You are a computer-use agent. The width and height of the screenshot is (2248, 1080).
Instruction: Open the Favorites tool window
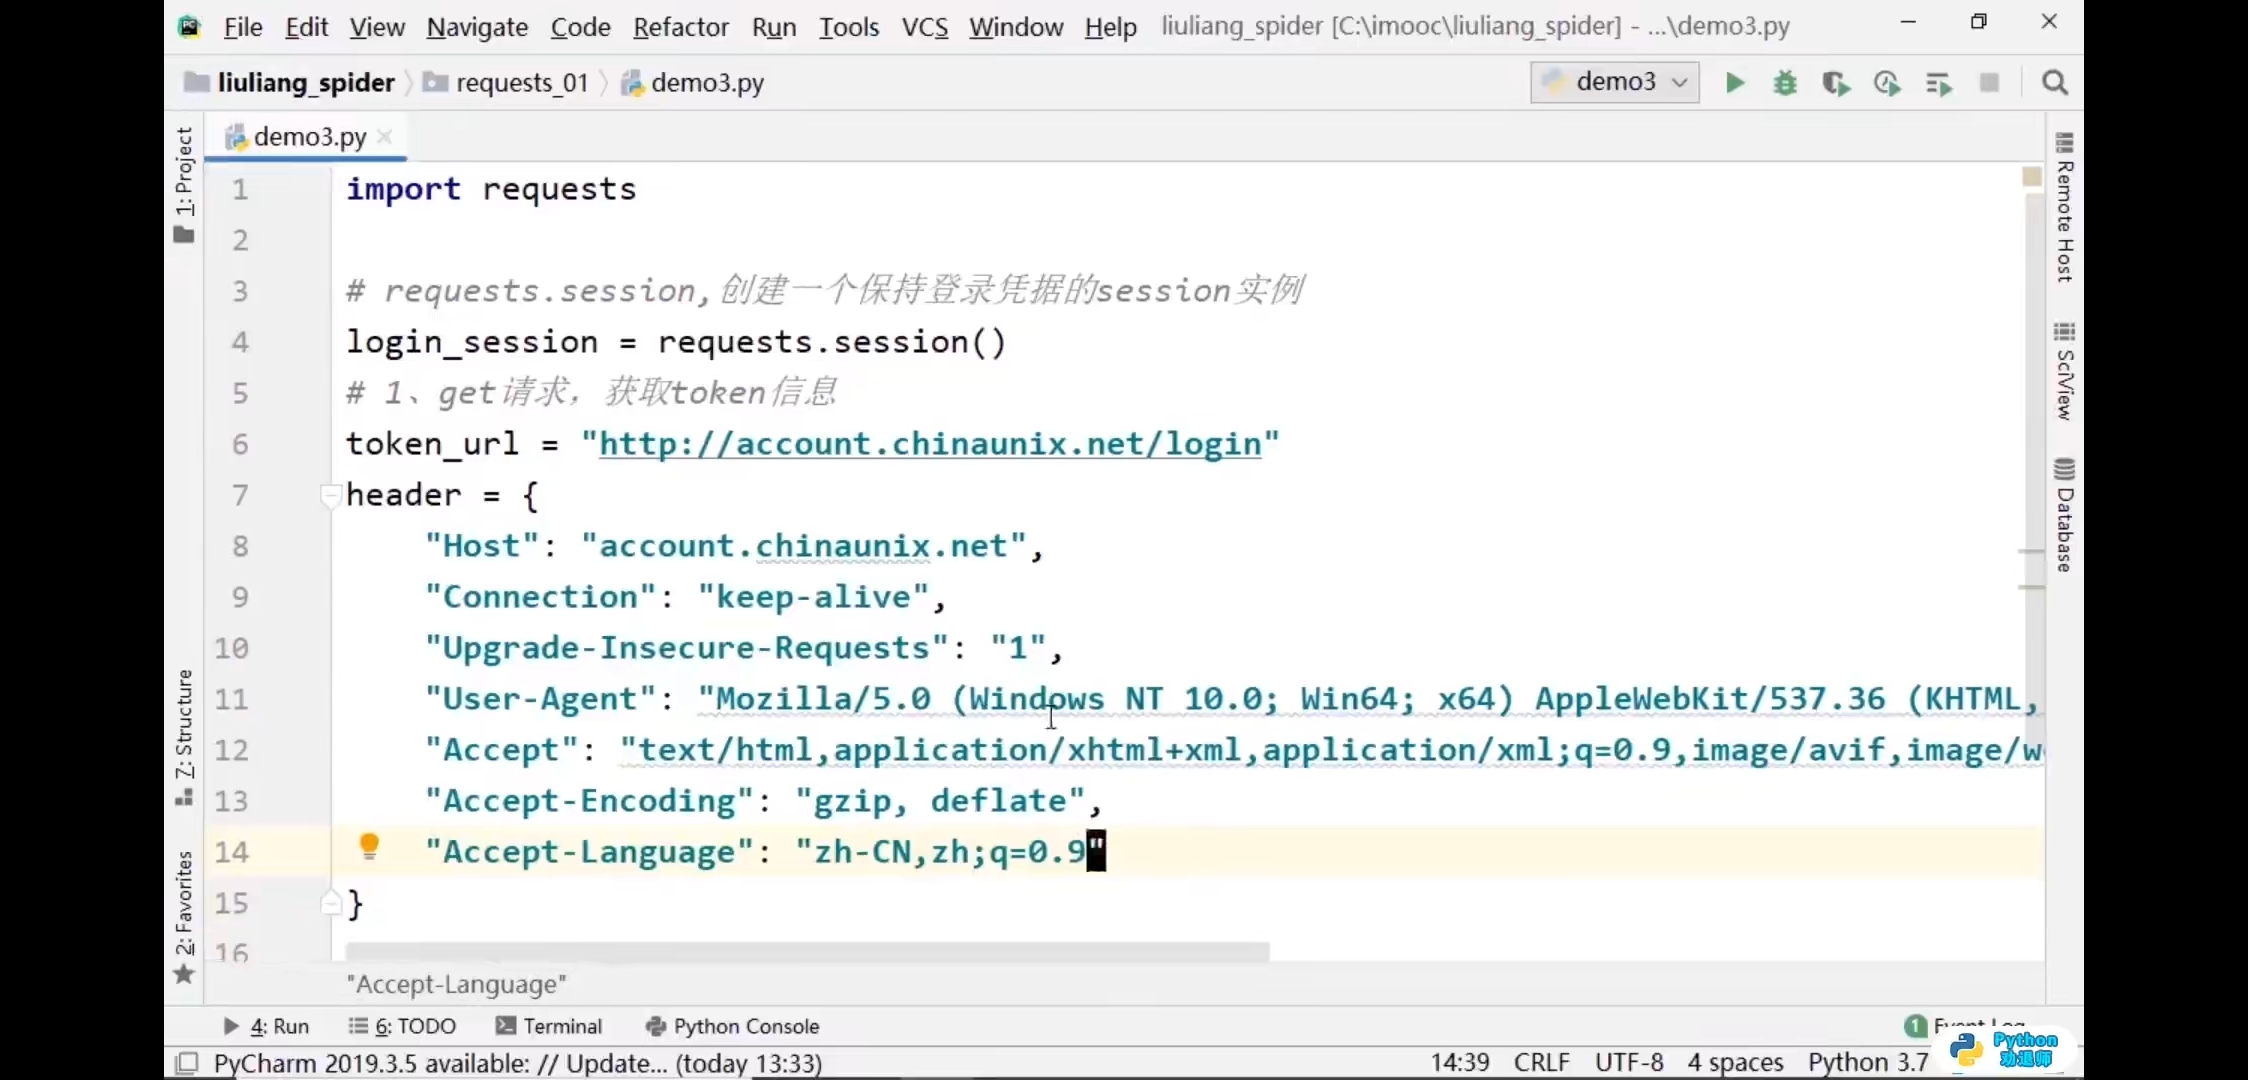[184, 917]
